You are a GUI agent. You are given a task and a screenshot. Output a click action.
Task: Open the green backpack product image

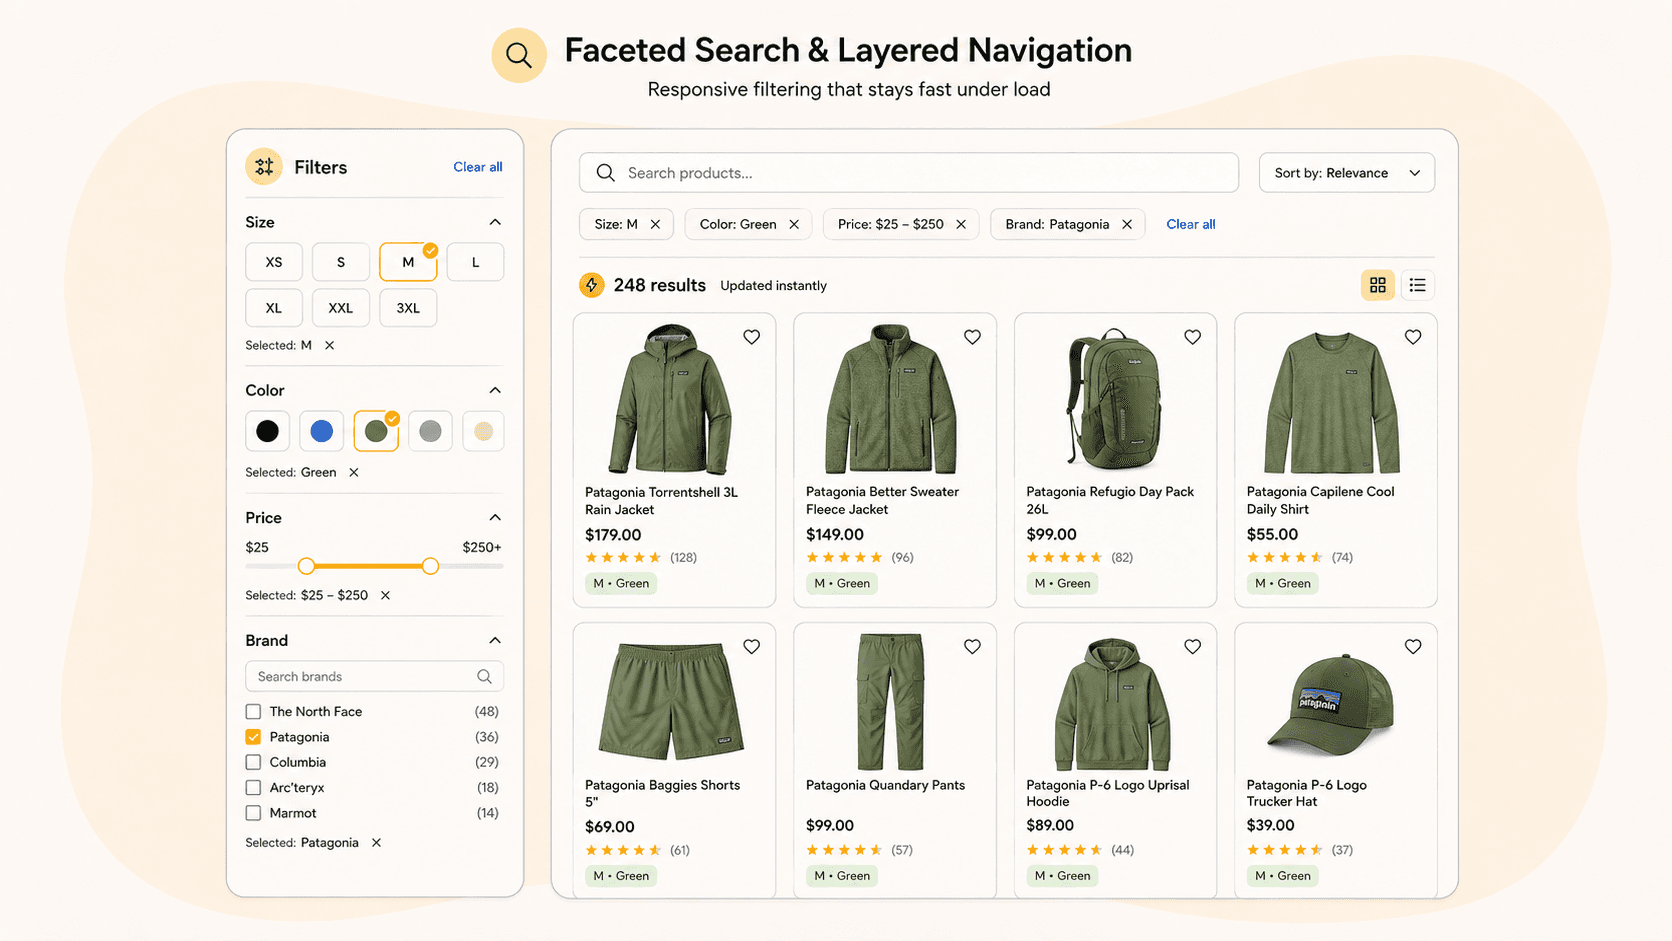pos(1114,398)
